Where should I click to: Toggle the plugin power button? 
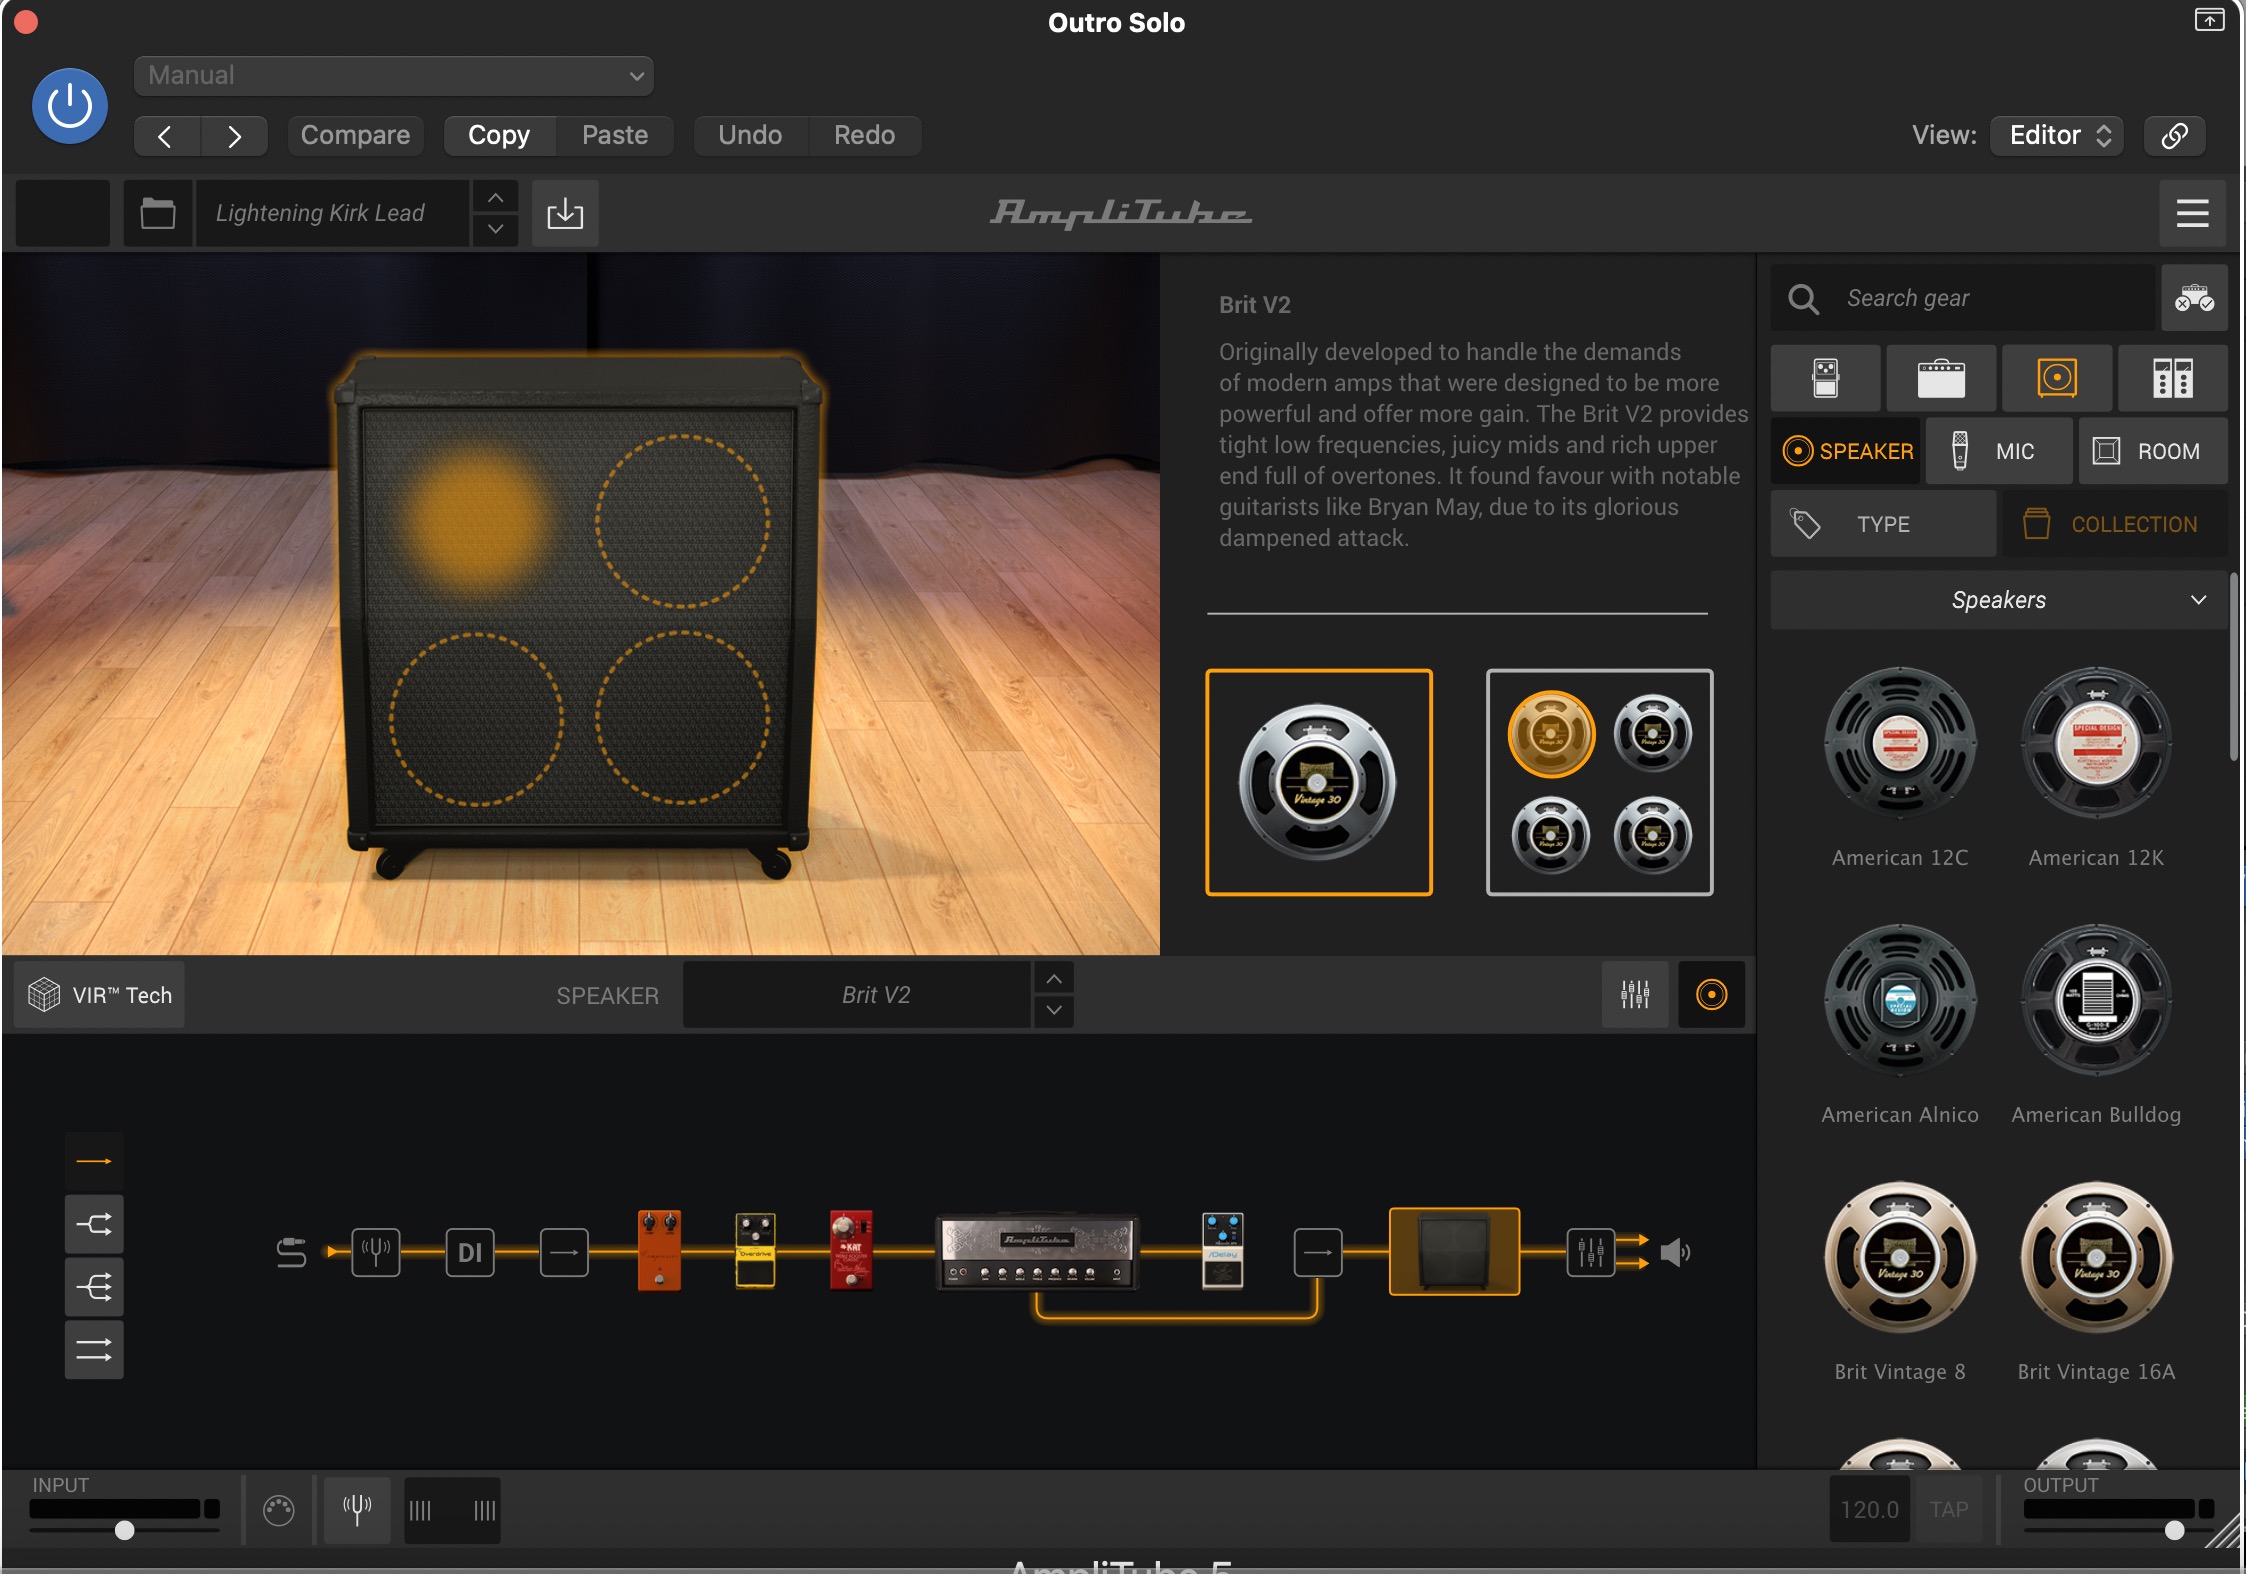pyautogui.click(x=70, y=106)
